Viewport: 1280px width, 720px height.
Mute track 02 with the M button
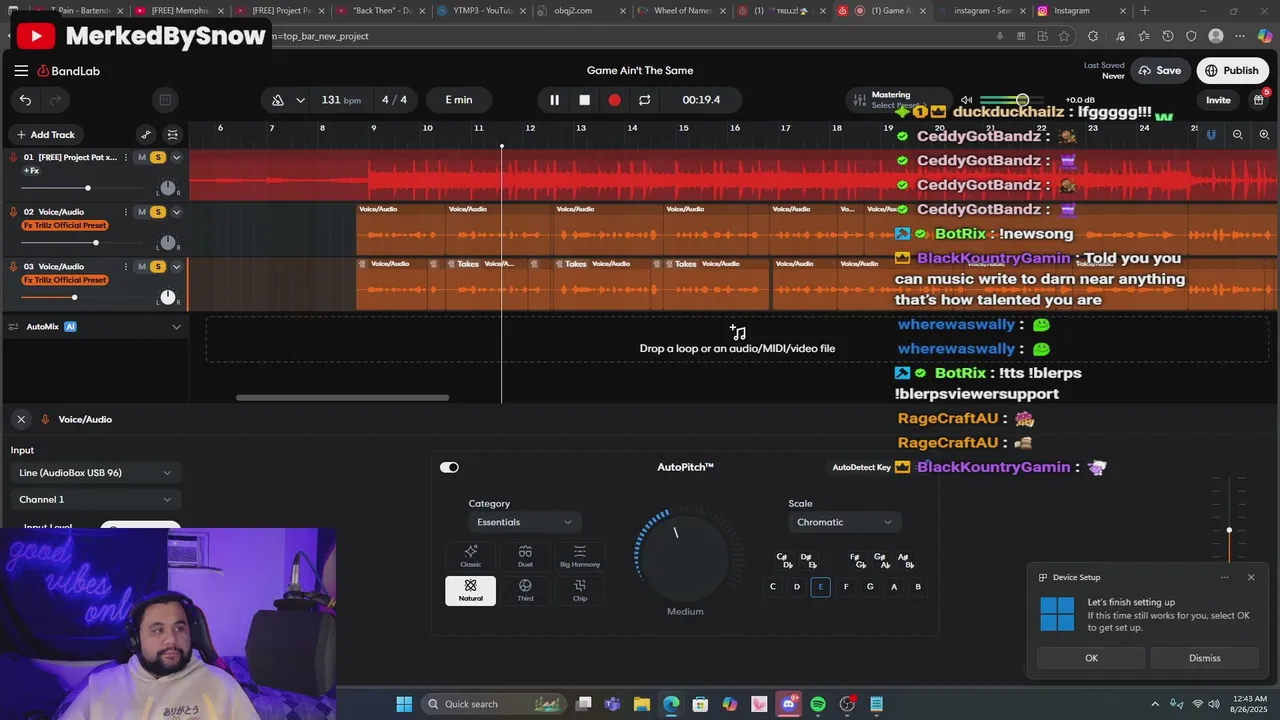(x=142, y=212)
